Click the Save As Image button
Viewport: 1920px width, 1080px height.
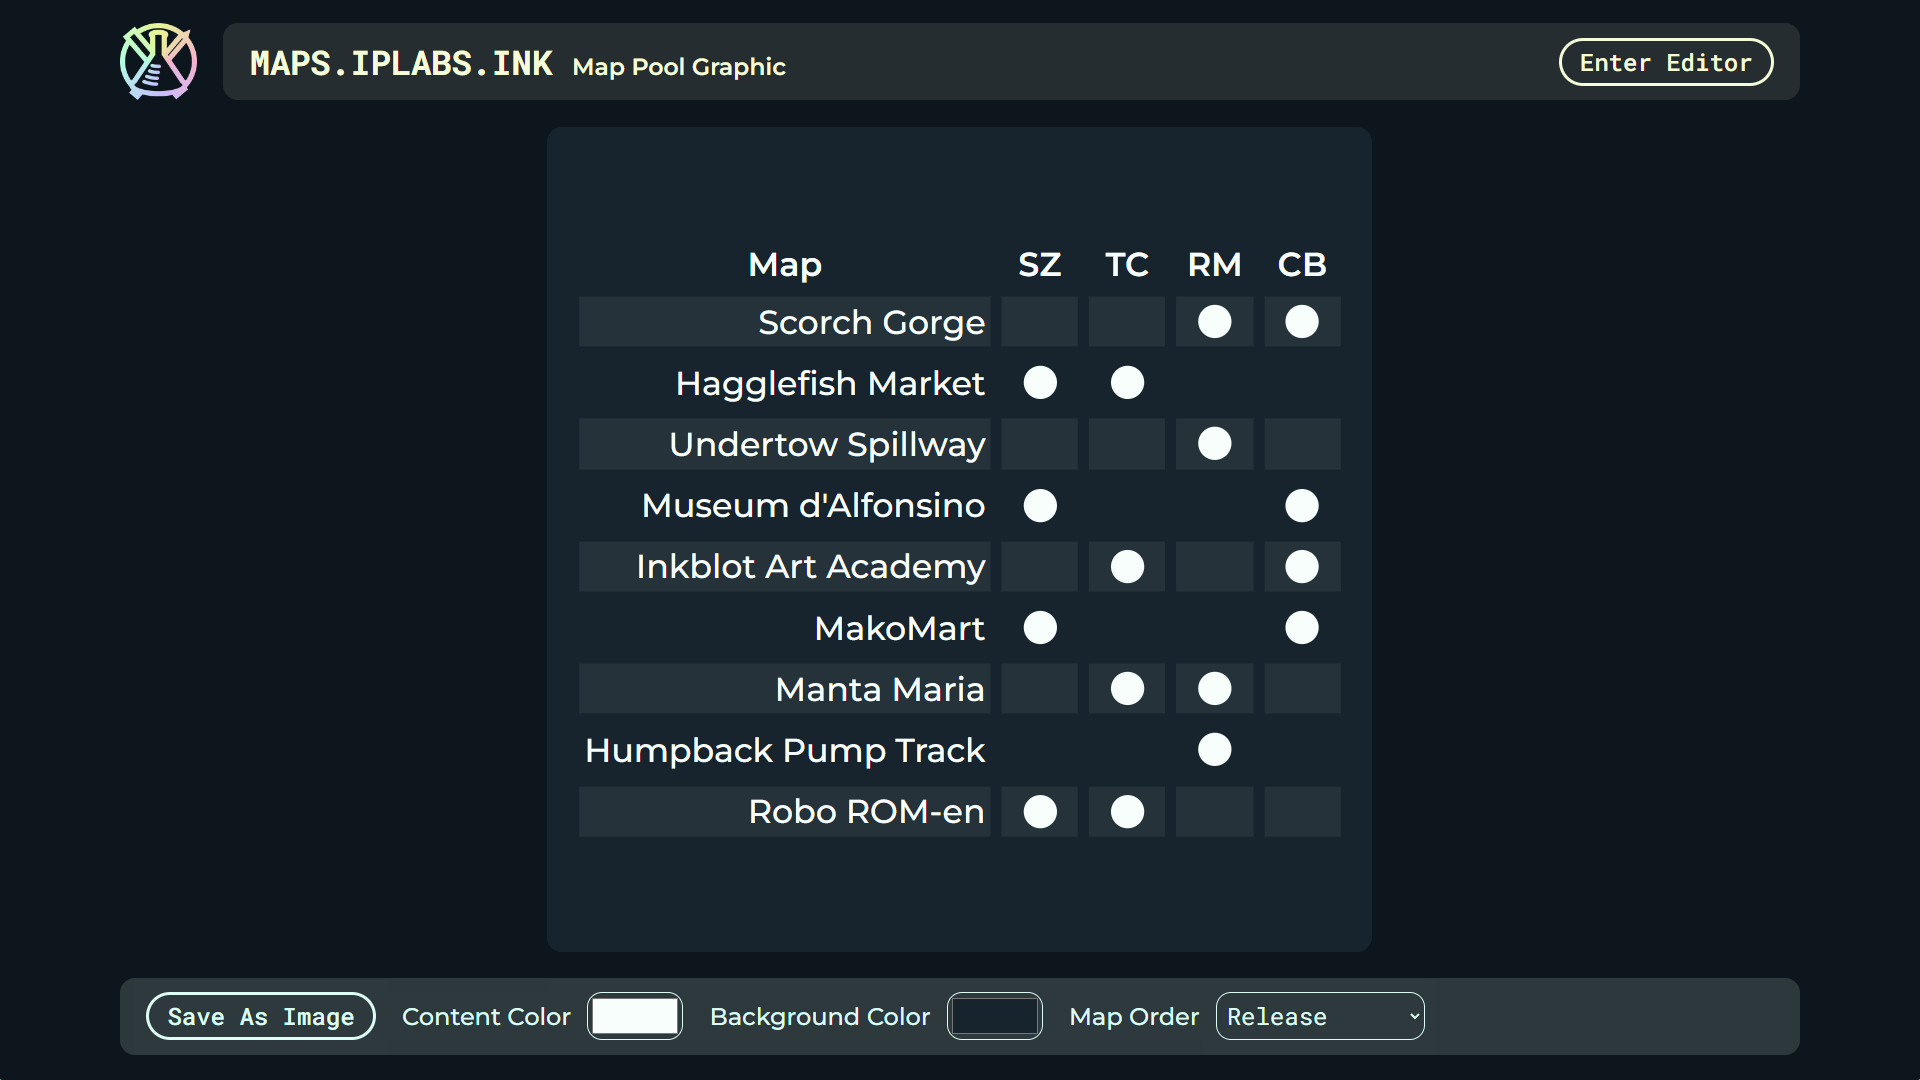(260, 1016)
